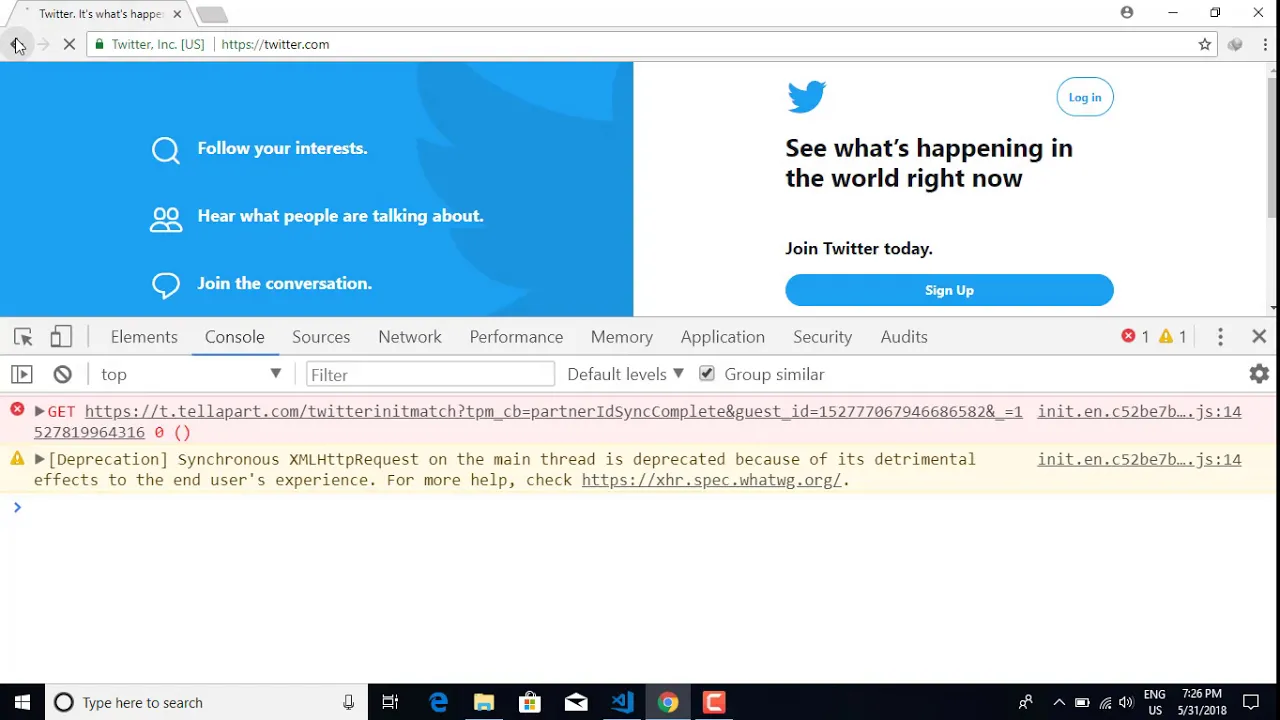This screenshot has height=720, width=1280.
Task: Click the twitter.com address bar URL
Action: pos(275,44)
